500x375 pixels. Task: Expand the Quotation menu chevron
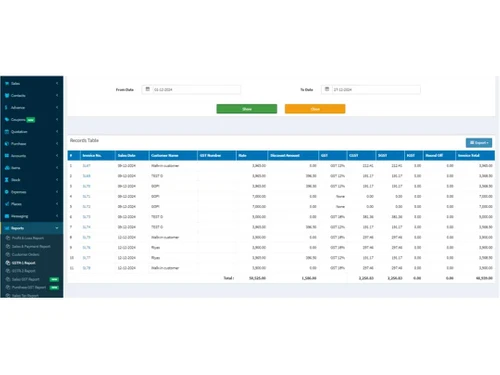point(57,132)
